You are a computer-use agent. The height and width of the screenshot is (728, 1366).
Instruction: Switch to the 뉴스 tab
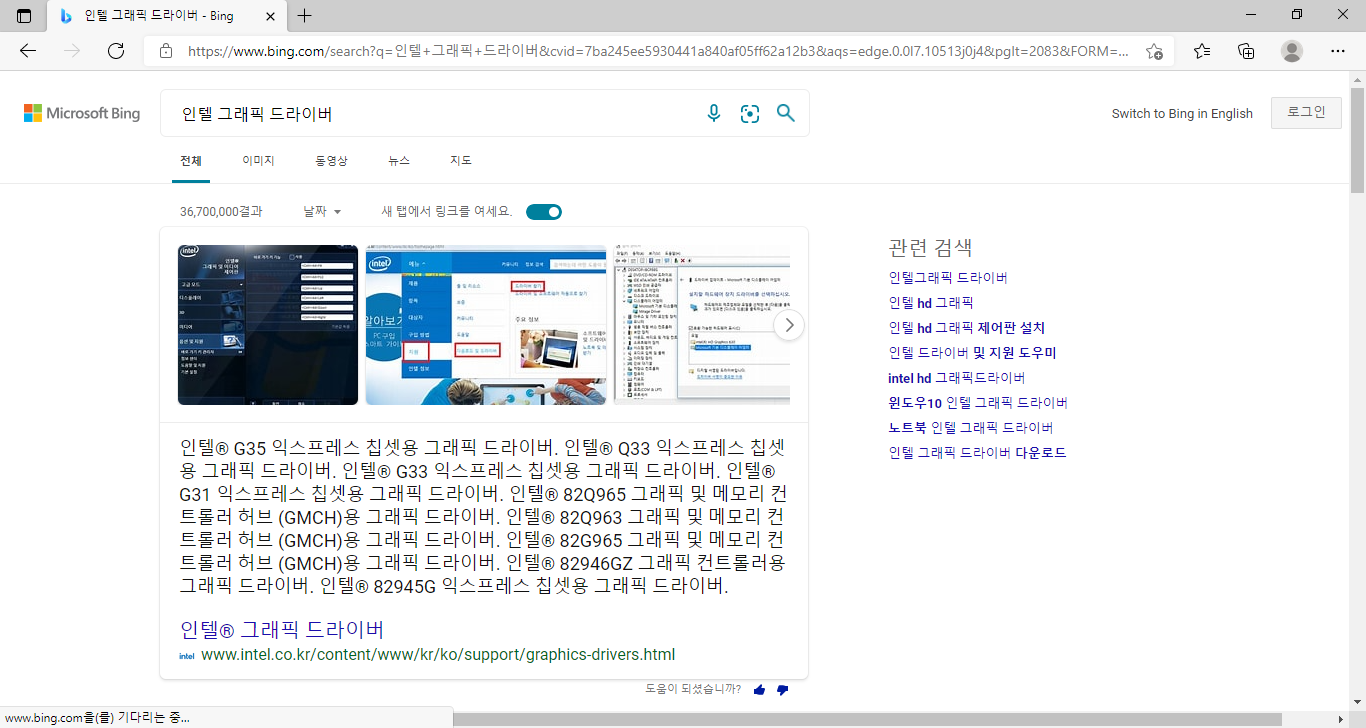pos(399,161)
